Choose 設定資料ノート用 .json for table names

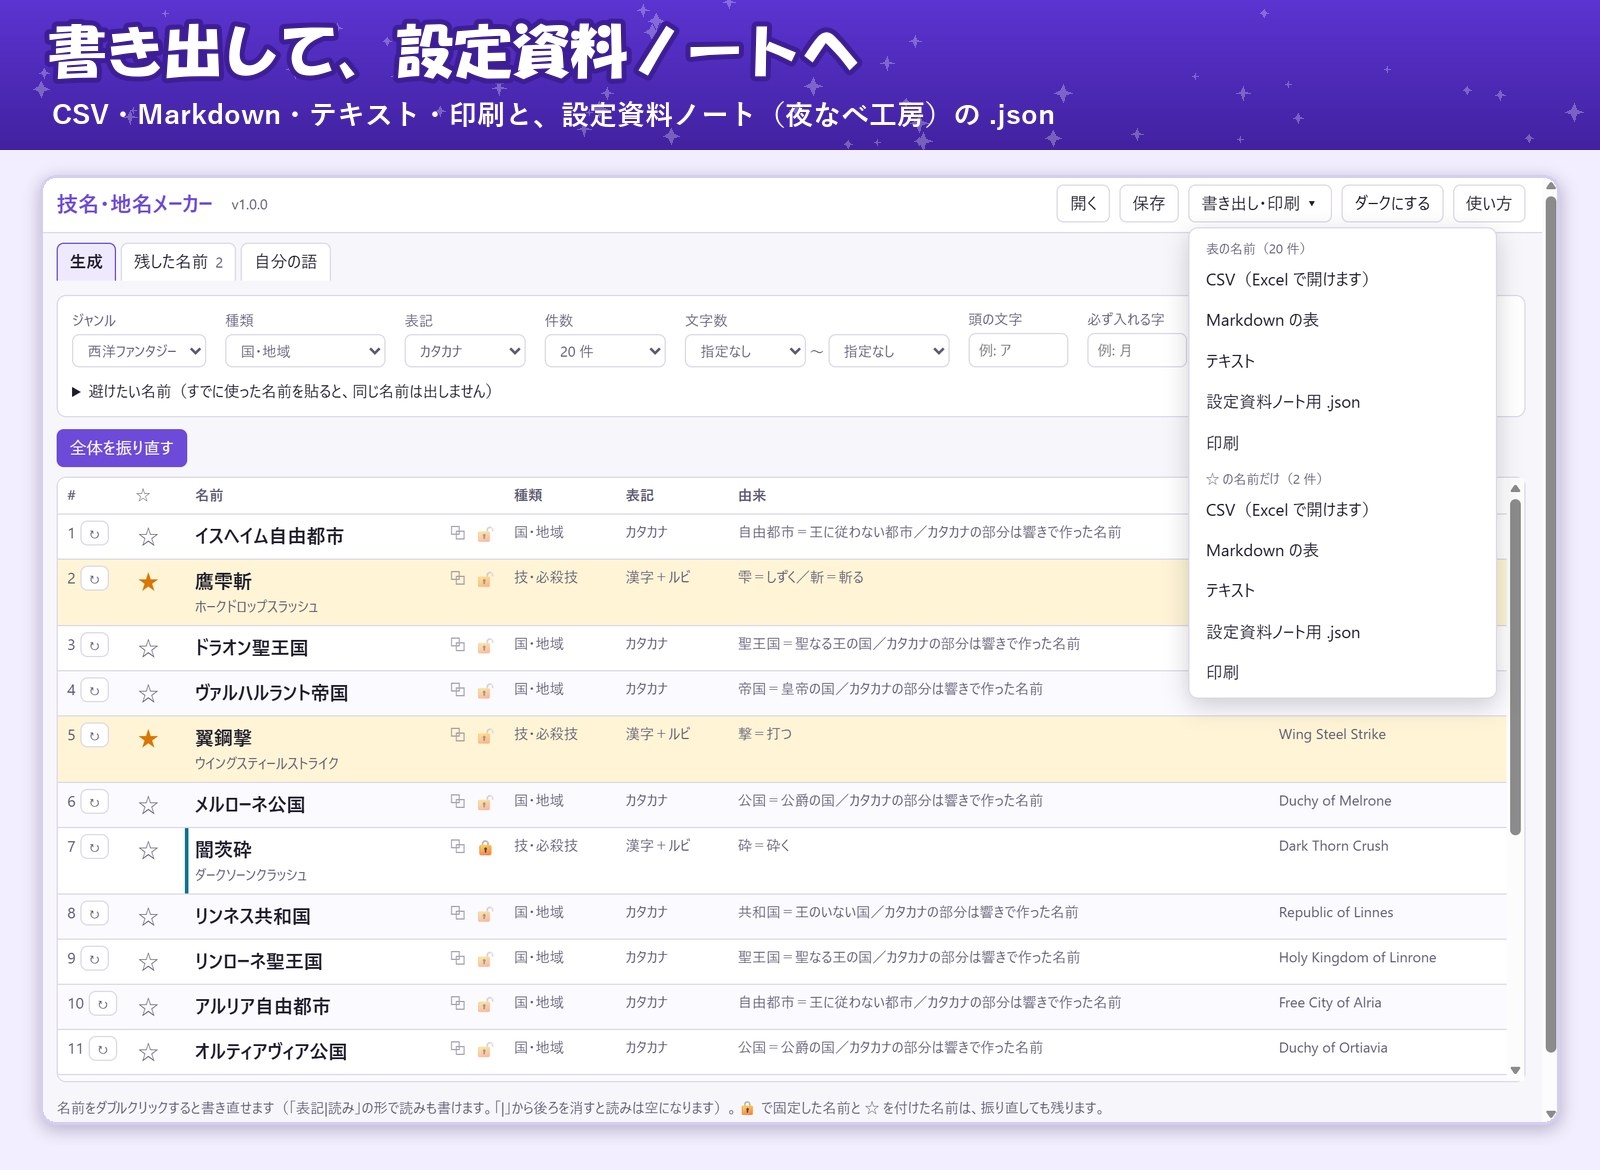[1342, 402]
